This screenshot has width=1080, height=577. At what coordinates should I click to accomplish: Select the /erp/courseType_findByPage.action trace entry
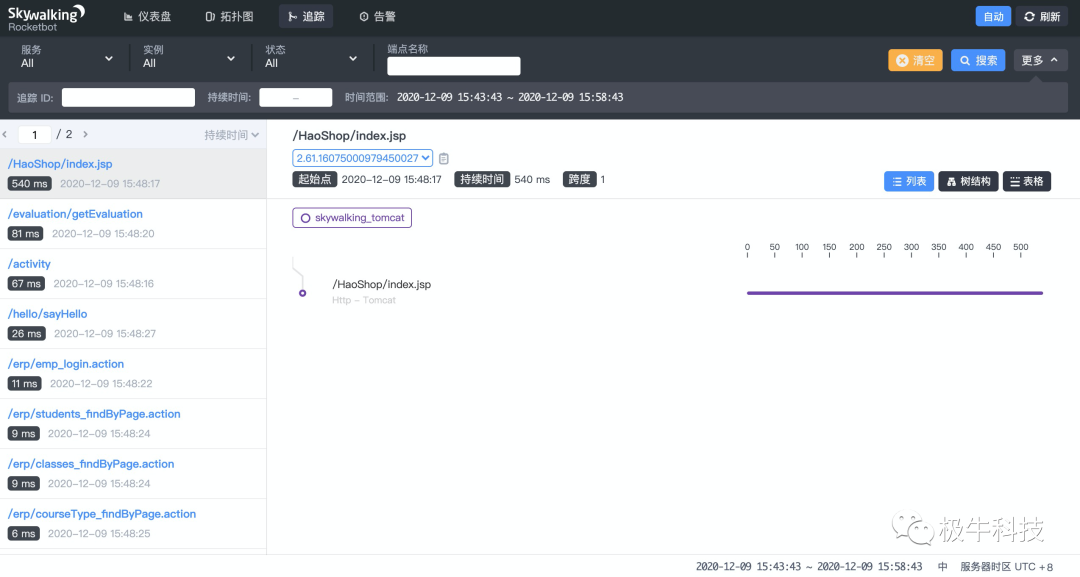click(x=133, y=524)
